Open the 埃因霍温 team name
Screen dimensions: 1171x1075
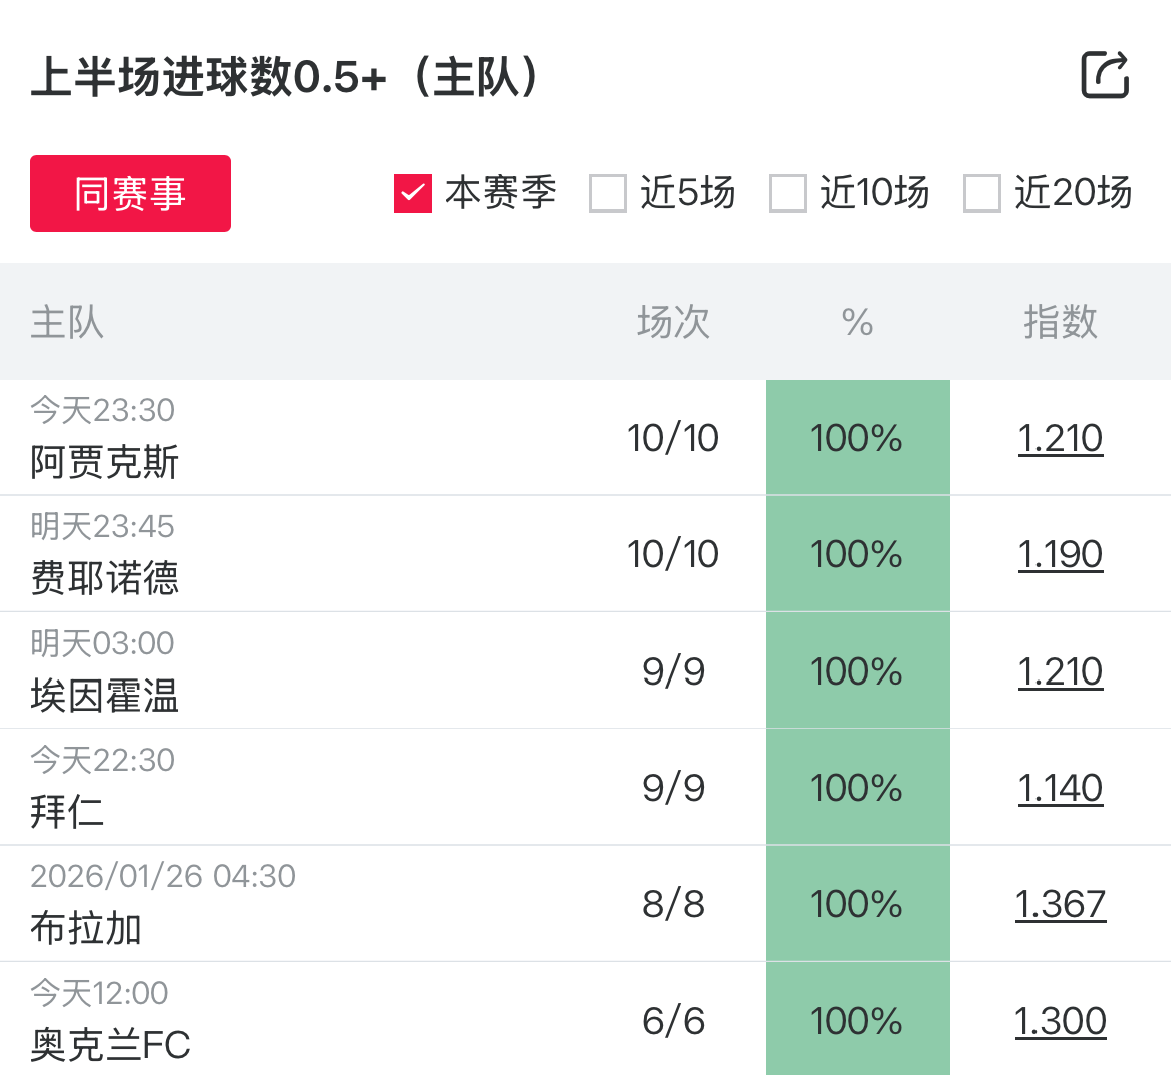[x=105, y=695]
